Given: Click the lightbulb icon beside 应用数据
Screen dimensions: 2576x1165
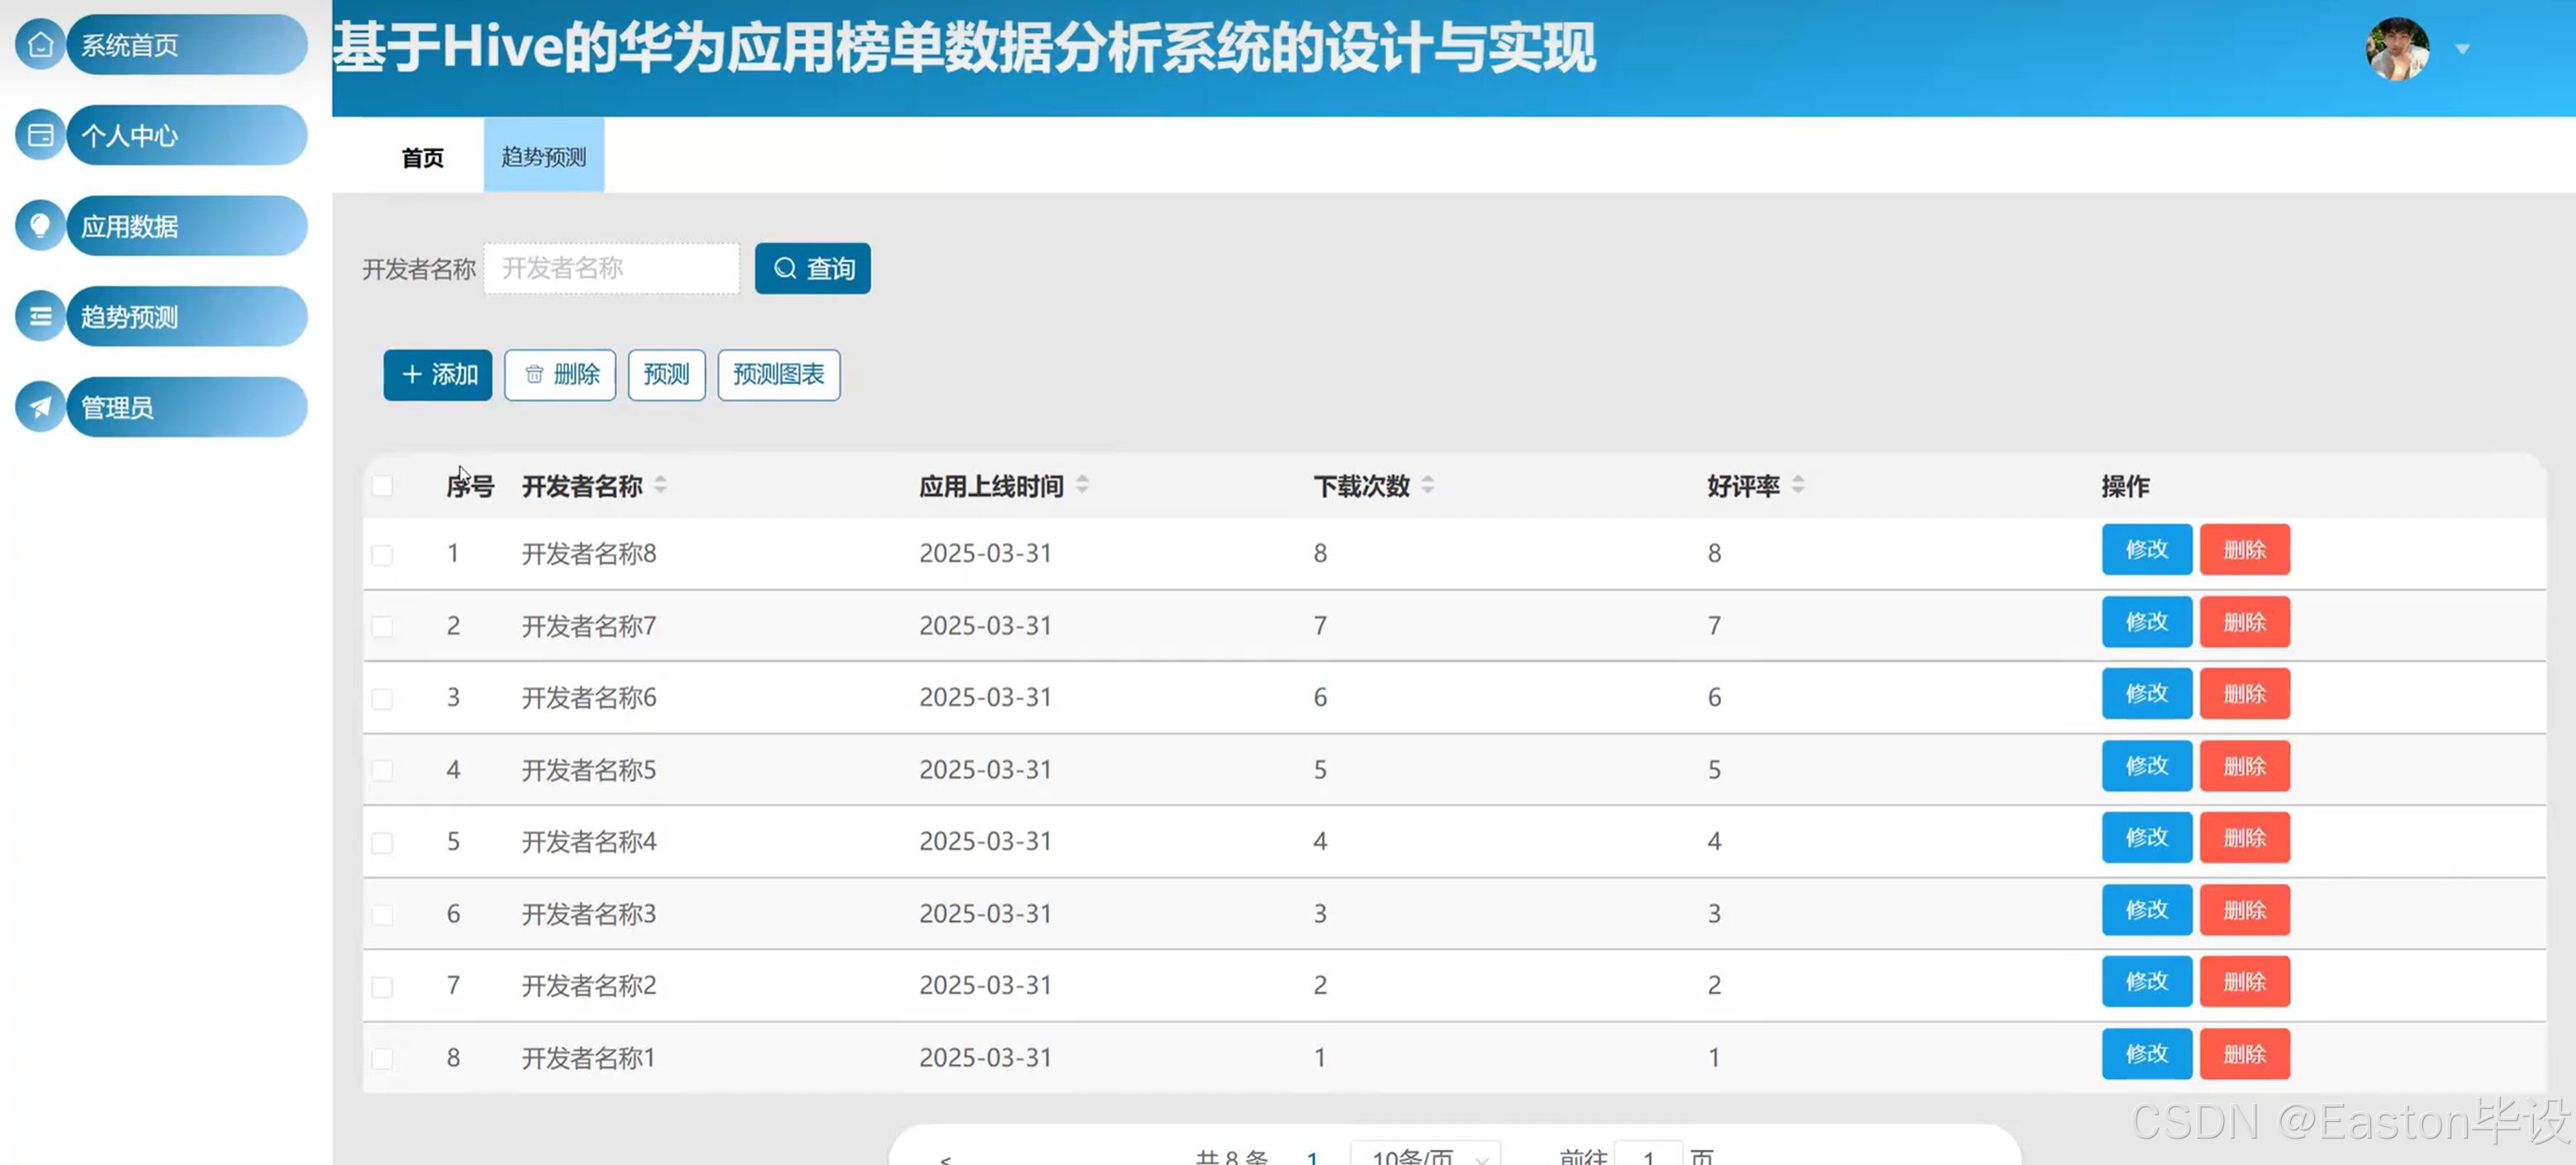Looking at the screenshot, I should click(40, 226).
